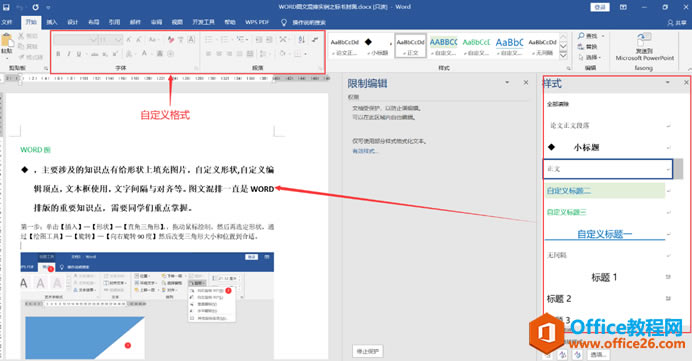Open the Borders dropdown arrow

click(305, 54)
